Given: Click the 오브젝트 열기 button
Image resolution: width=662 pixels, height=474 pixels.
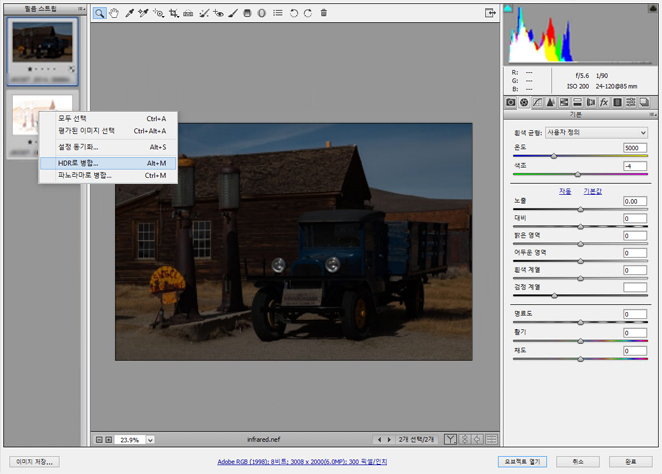Looking at the screenshot, I should coord(523,462).
